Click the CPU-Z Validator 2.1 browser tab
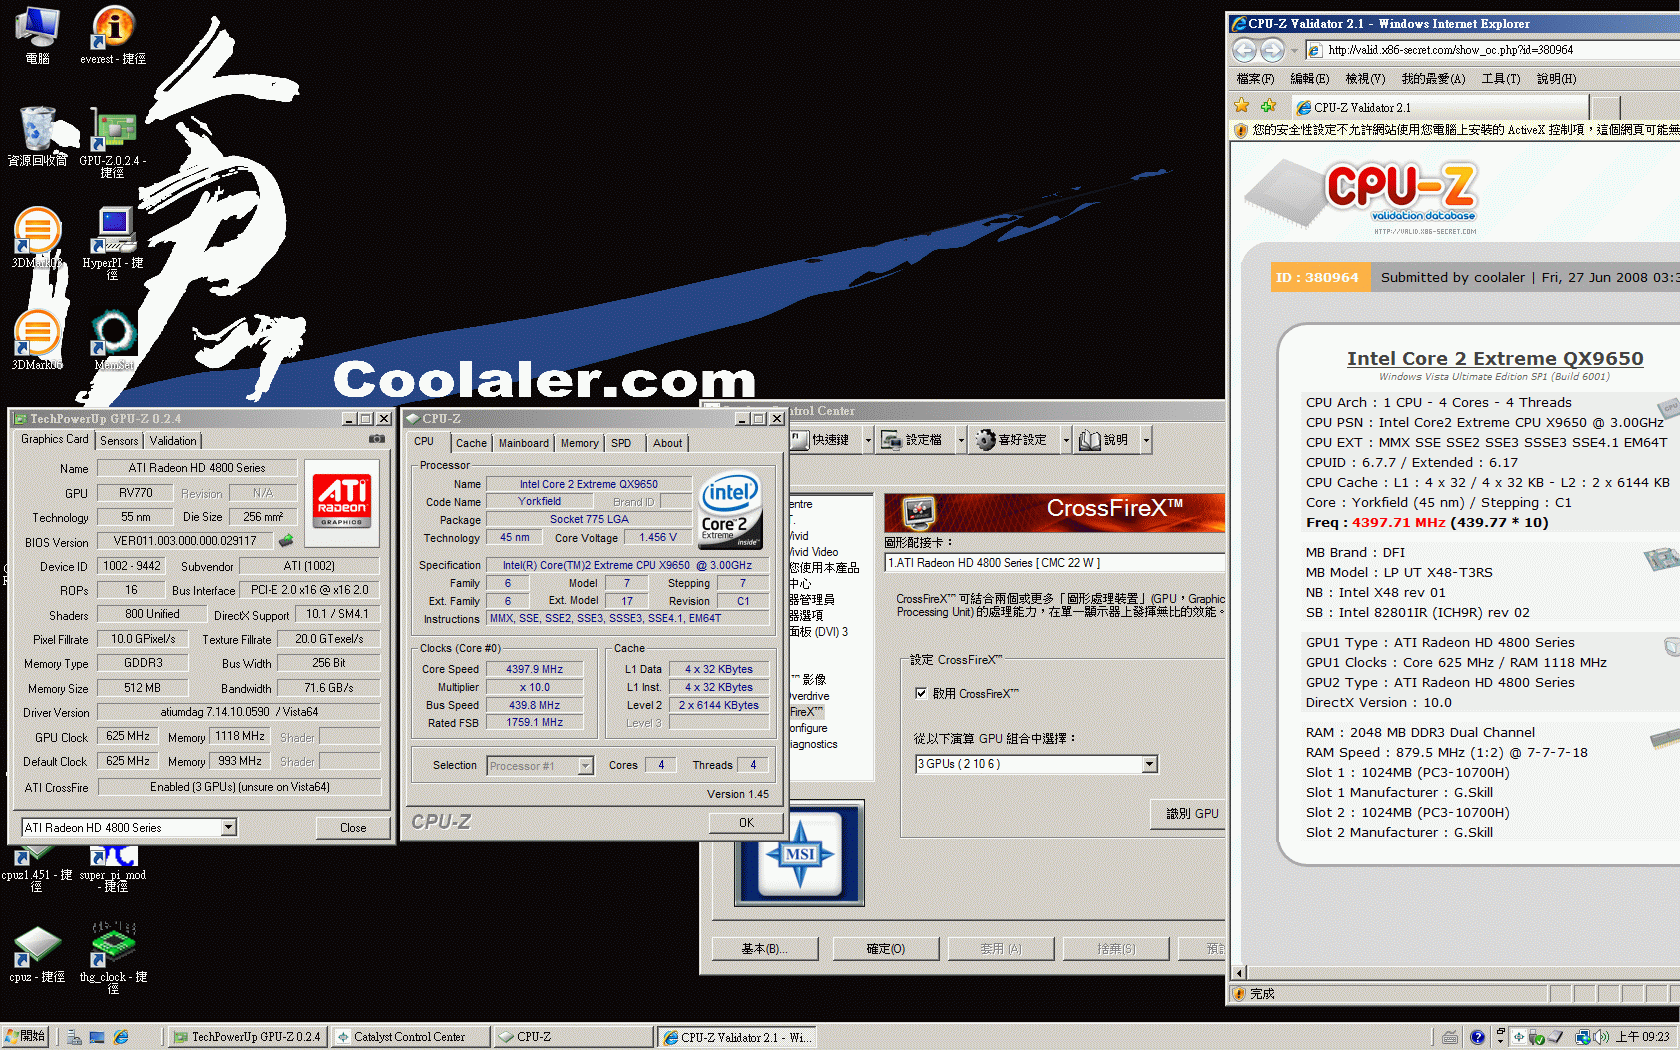Screen dimensions: 1680x1050 [x=1440, y=107]
